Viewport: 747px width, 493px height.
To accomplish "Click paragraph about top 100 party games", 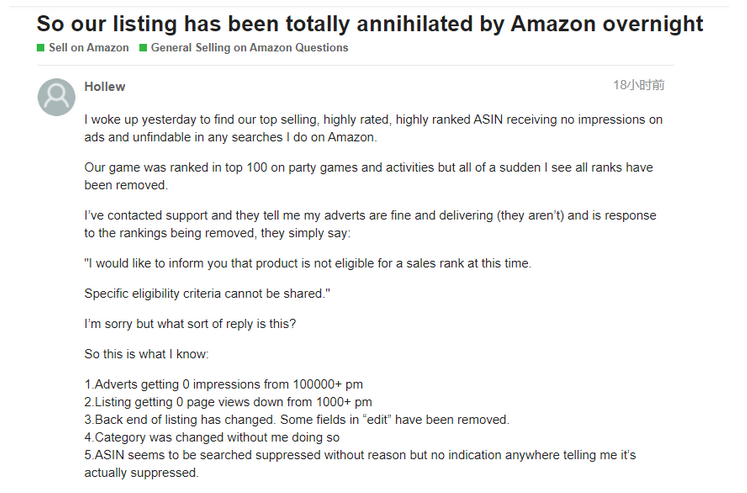I will click(x=369, y=176).
